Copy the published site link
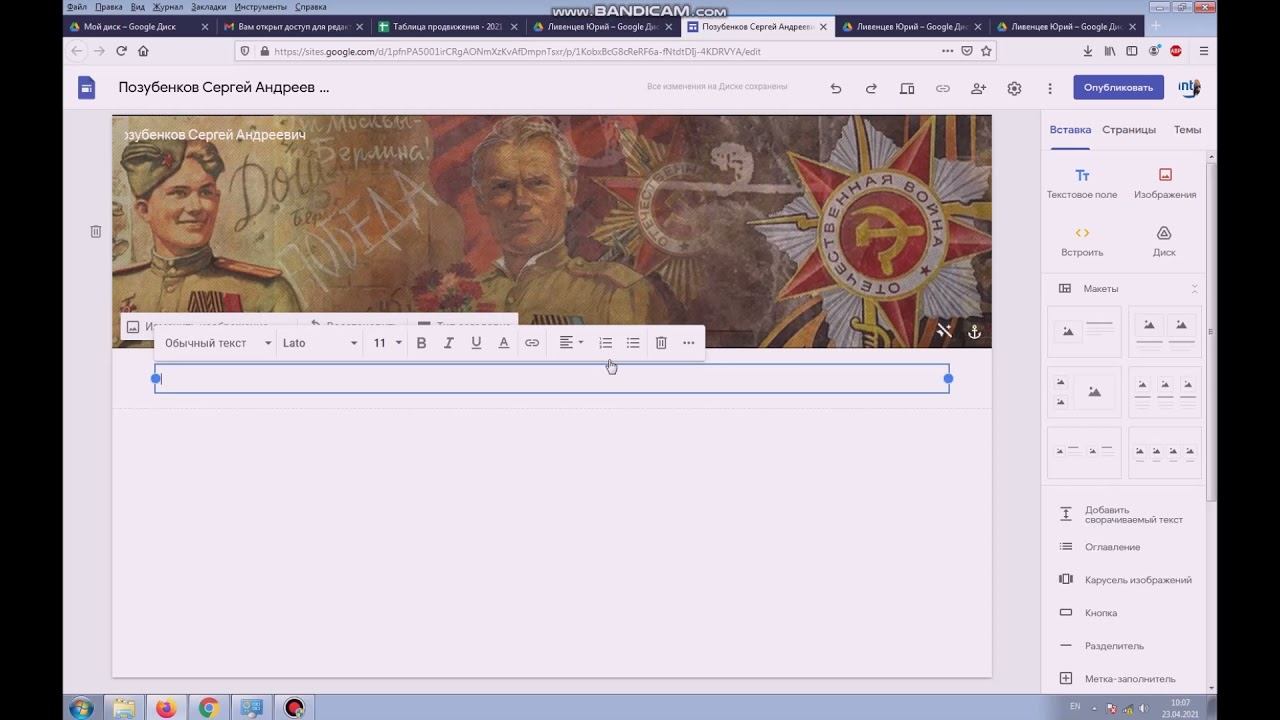Viewport: 1280px width, 720px height. [x=943, y=89]
